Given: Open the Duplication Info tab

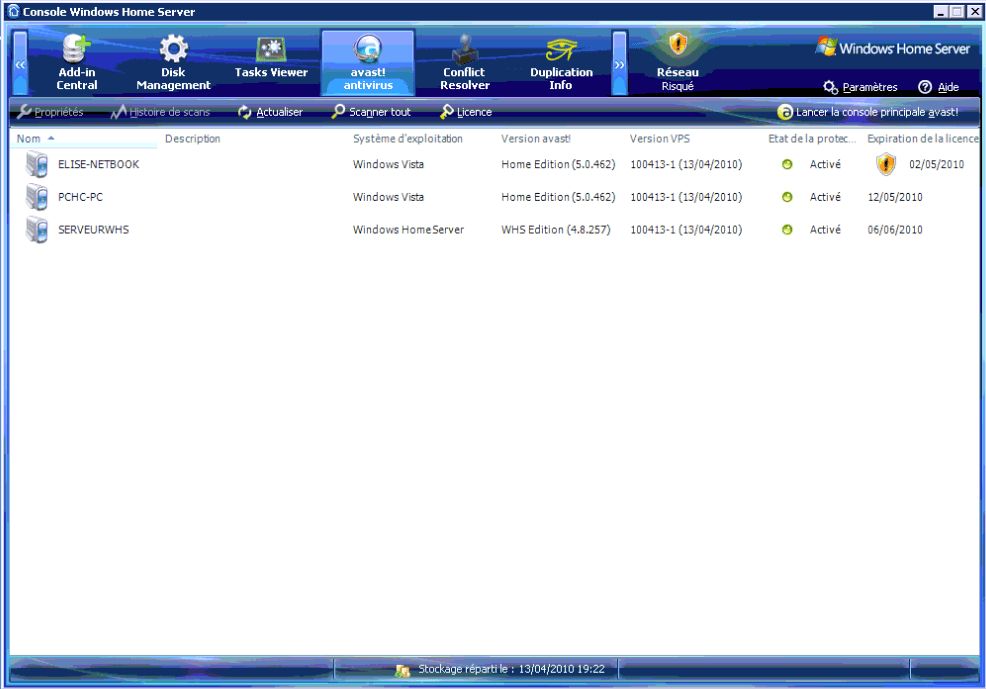Looking at the screenshot, I should click(x=561, y=63).
